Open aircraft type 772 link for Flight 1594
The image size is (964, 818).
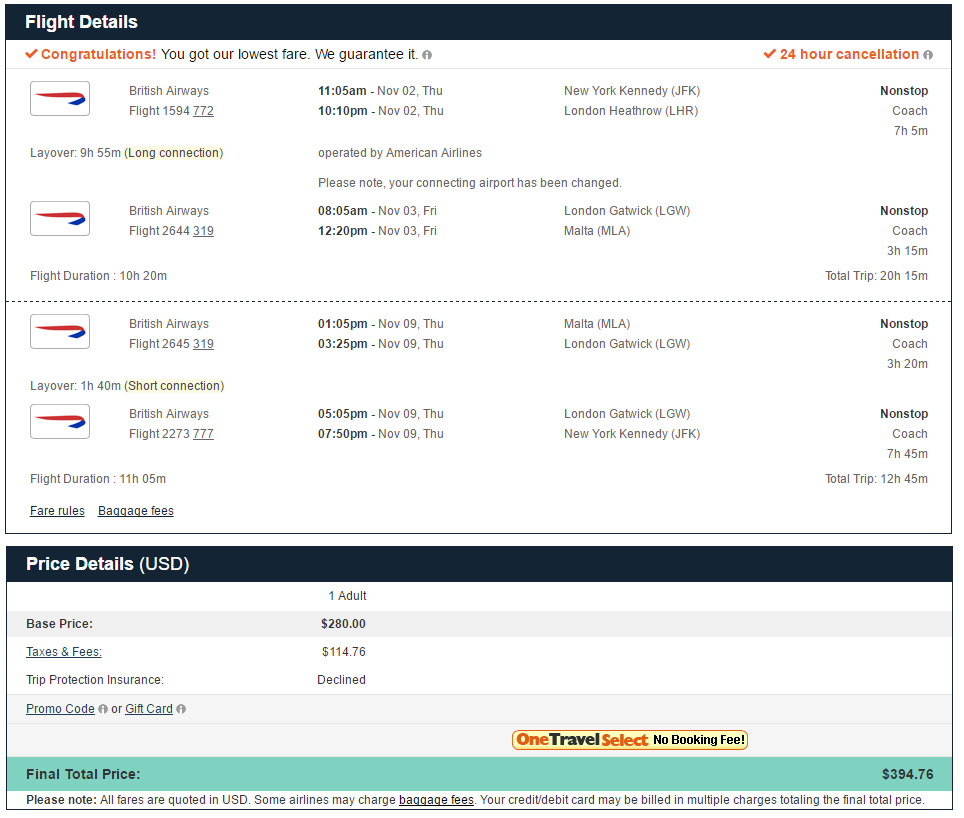tap(203, 111)
